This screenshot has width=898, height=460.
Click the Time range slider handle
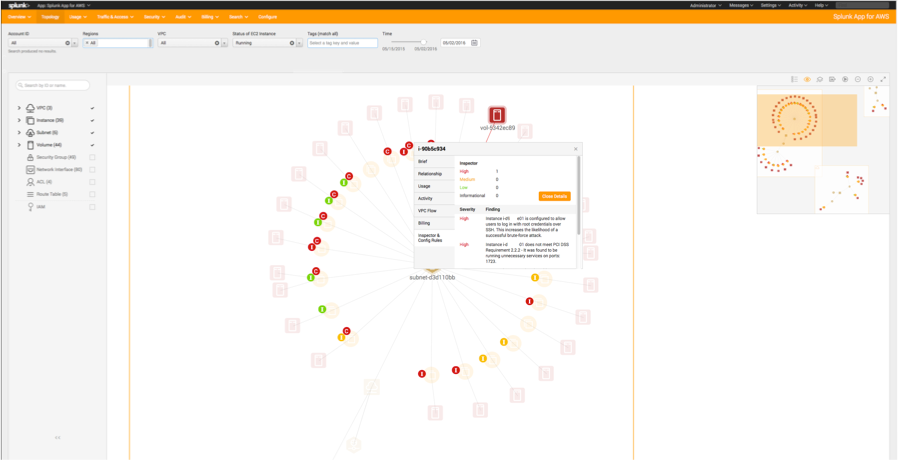(x=424, y=42)
